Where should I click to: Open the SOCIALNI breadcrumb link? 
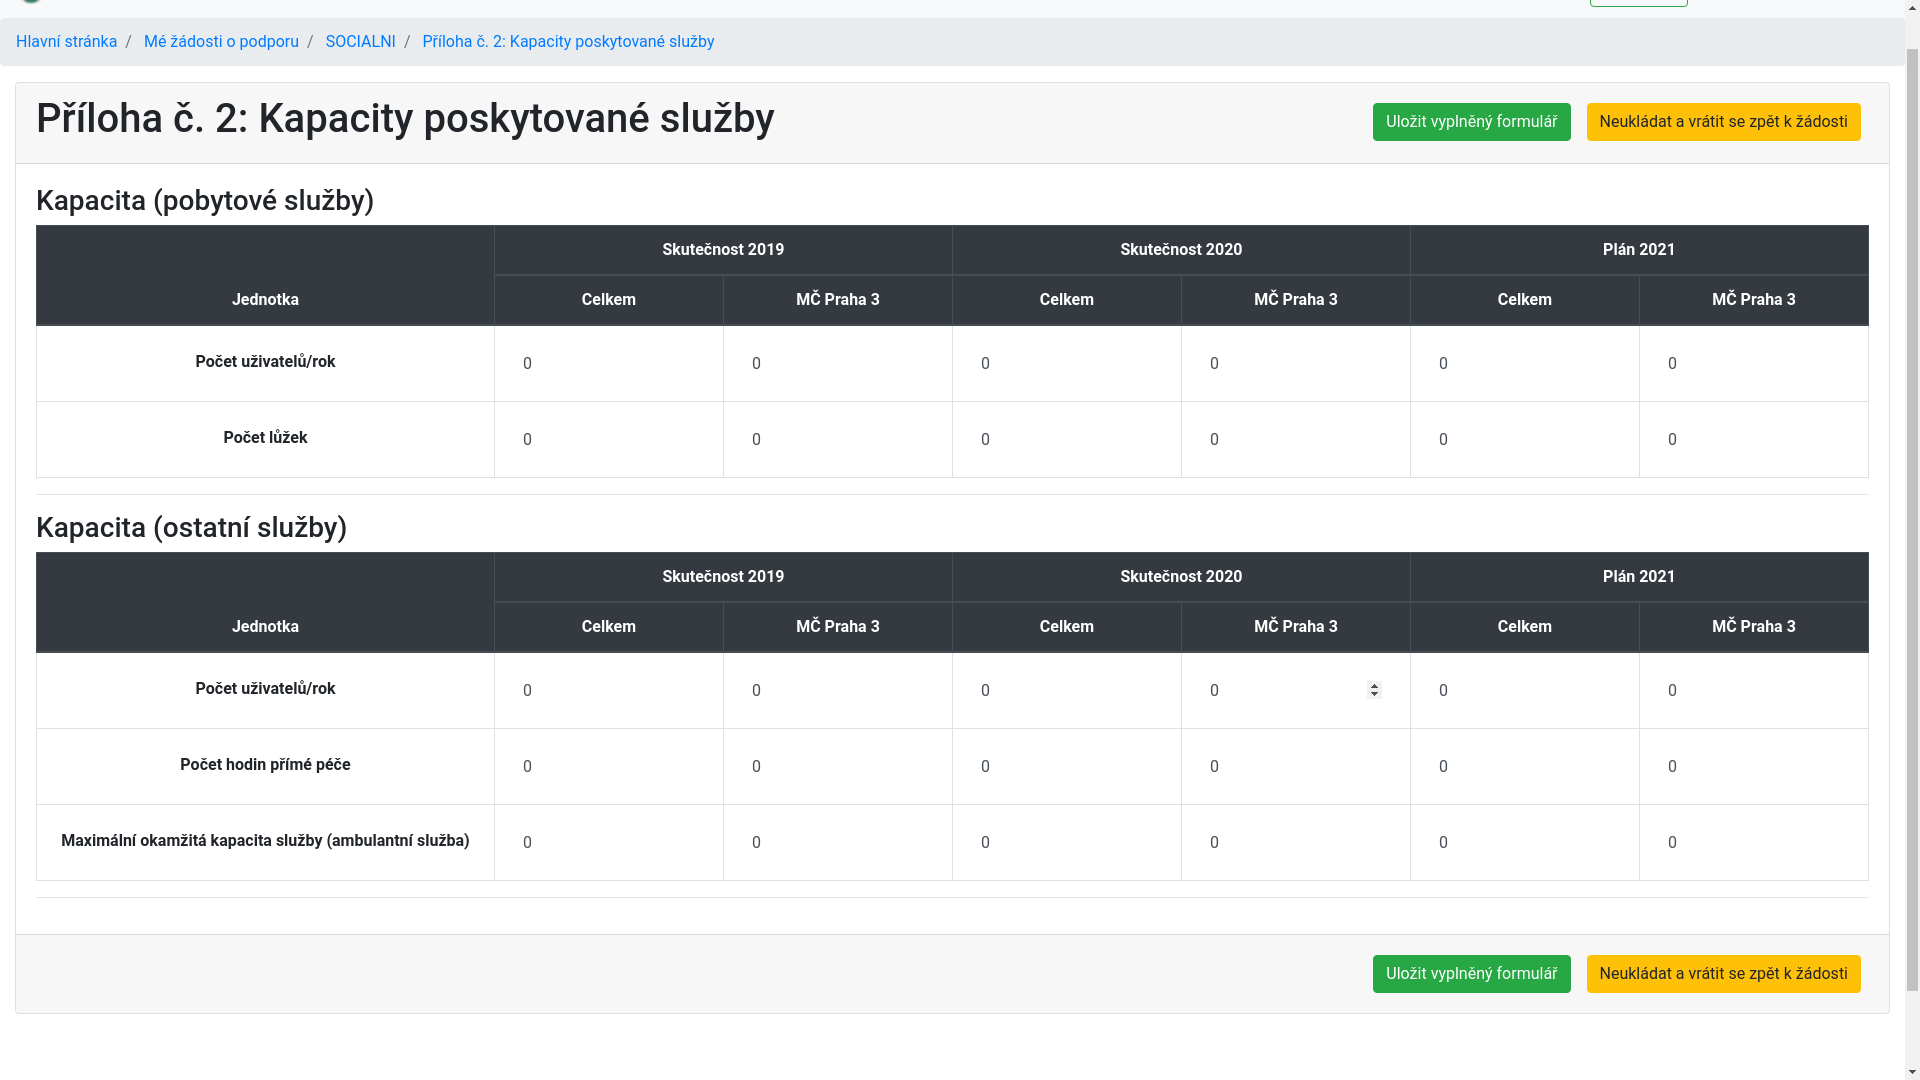coord(360,42)
